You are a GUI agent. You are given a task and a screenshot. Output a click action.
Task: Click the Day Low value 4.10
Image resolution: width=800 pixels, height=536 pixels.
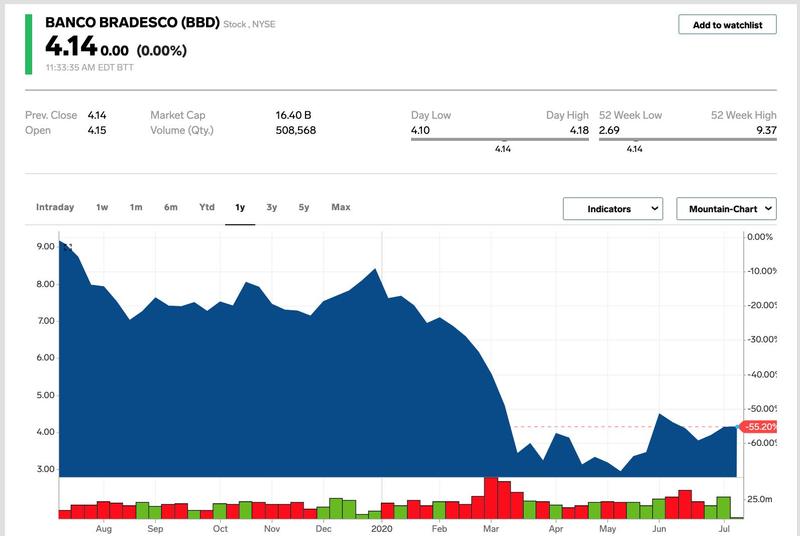pyautogui.click(x=420, y=131)
